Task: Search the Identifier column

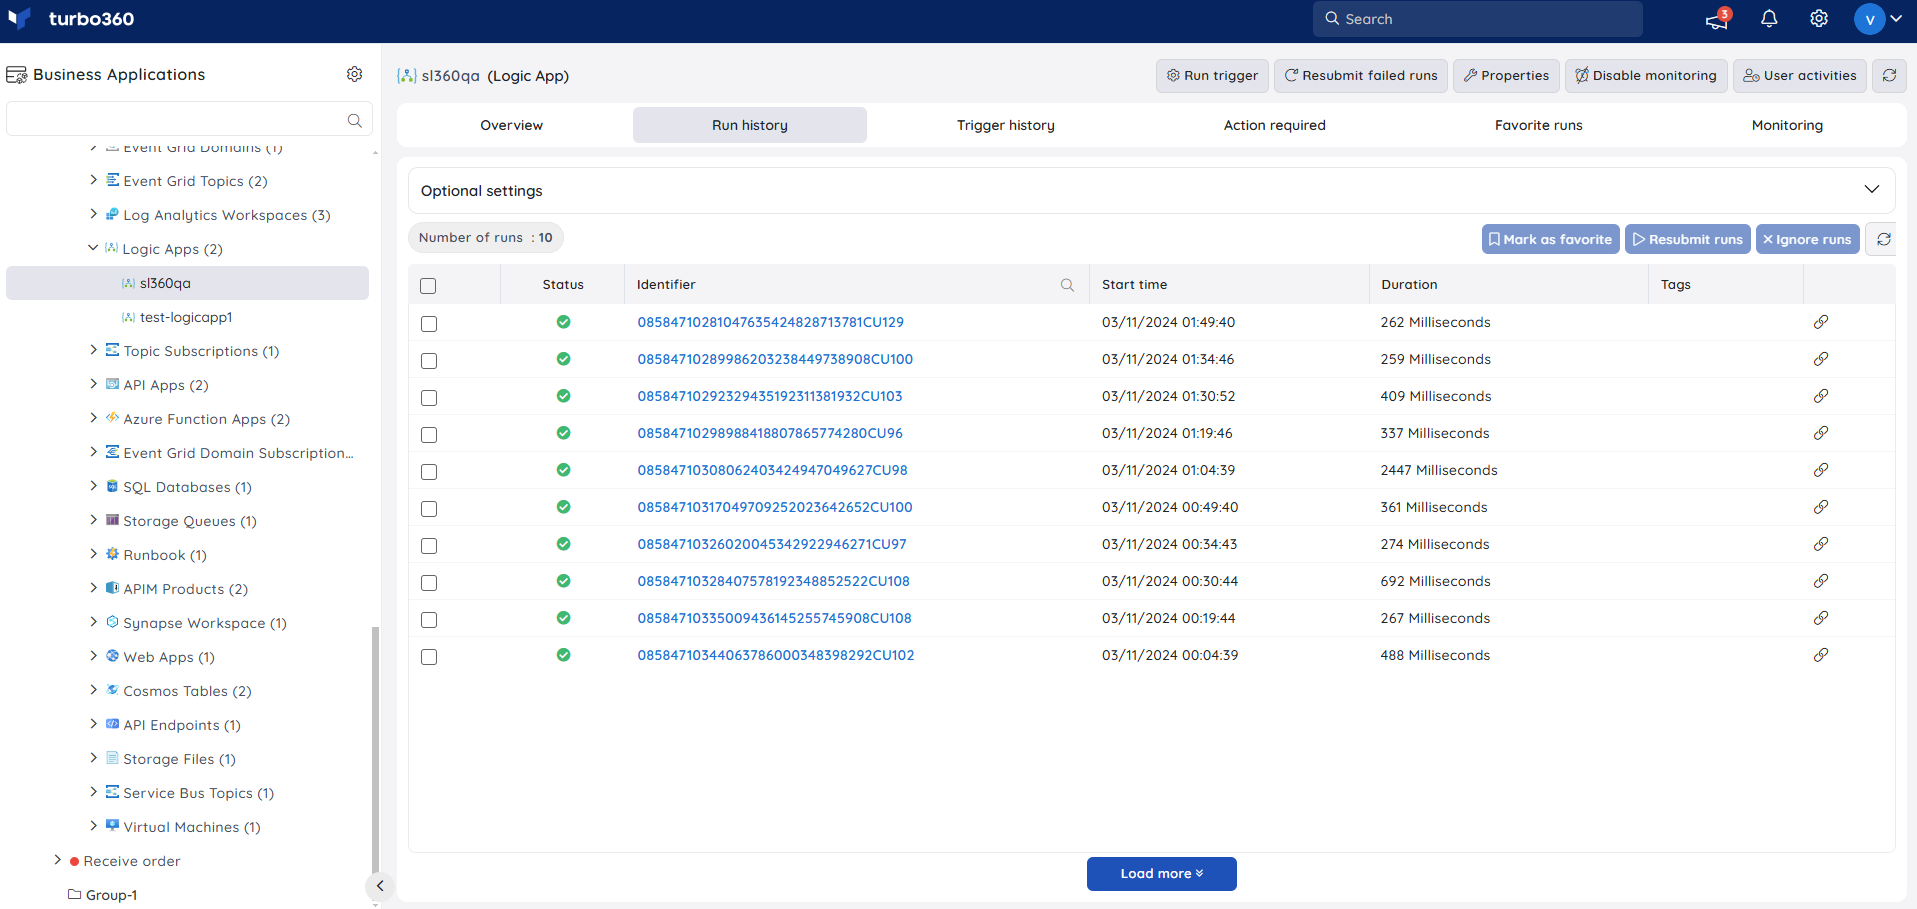Action: click(x=1067, y=285)
